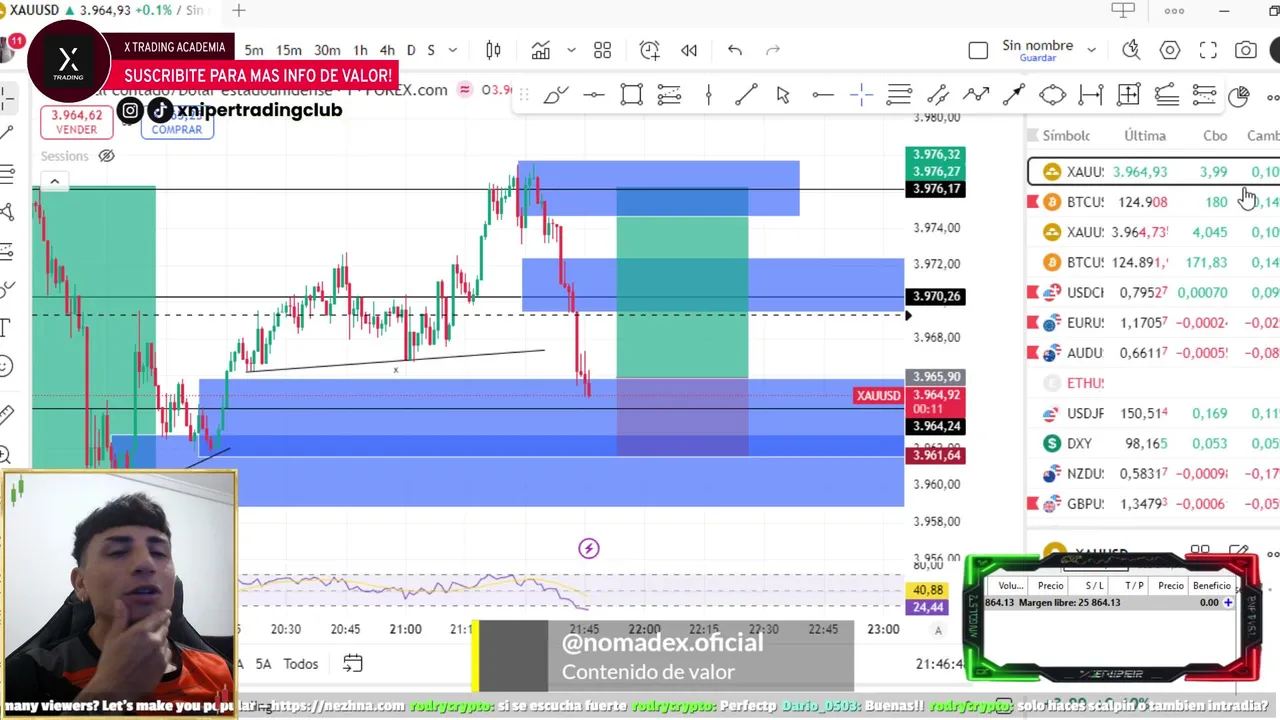Select USDCHF row in watchlist
The image size is (1280, 720).
[1153, 292]
